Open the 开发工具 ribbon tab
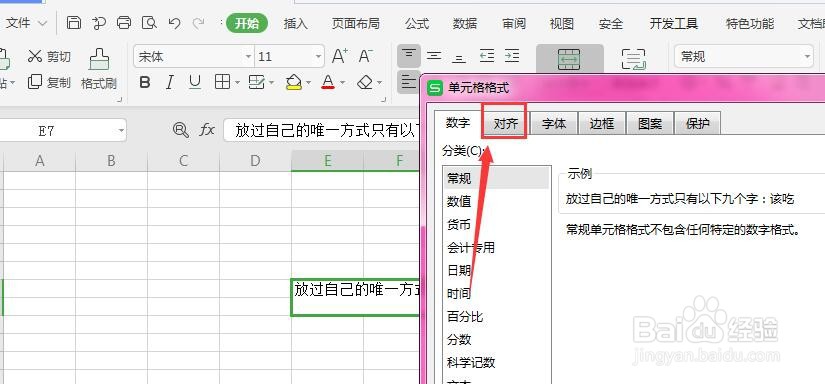The height and width of the screenshot is (384, 825). point(673,24)
